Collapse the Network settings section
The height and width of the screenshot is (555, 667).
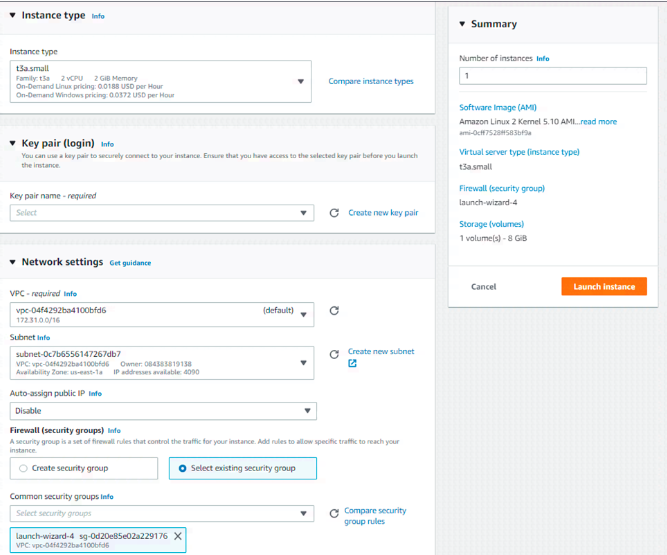tap(13, 262)
